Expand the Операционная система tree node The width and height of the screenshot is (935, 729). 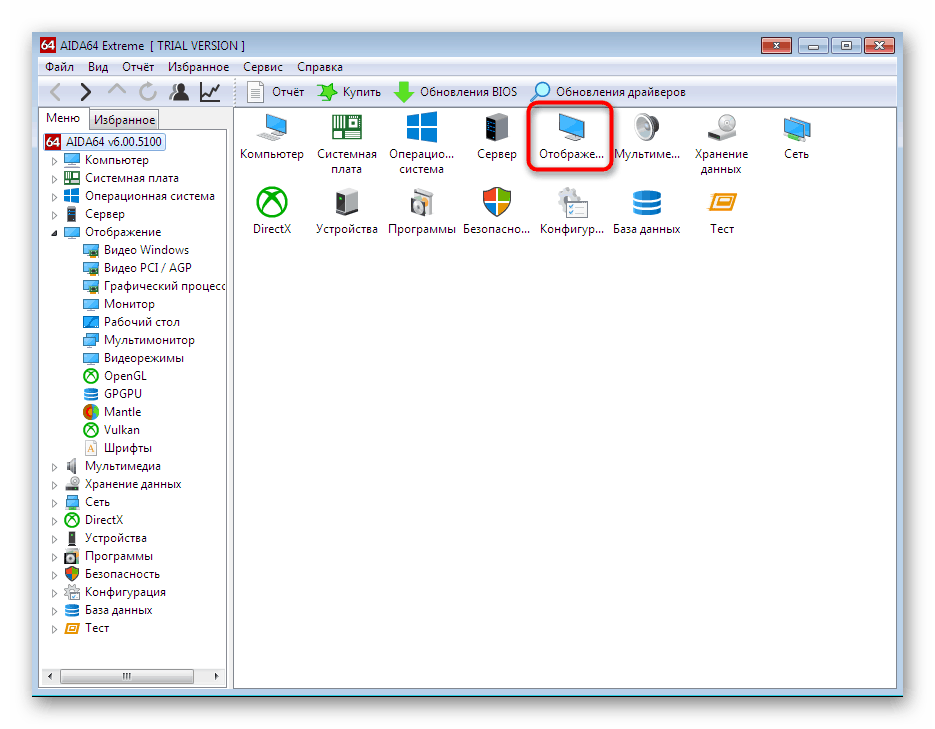[x=54, y=197]
